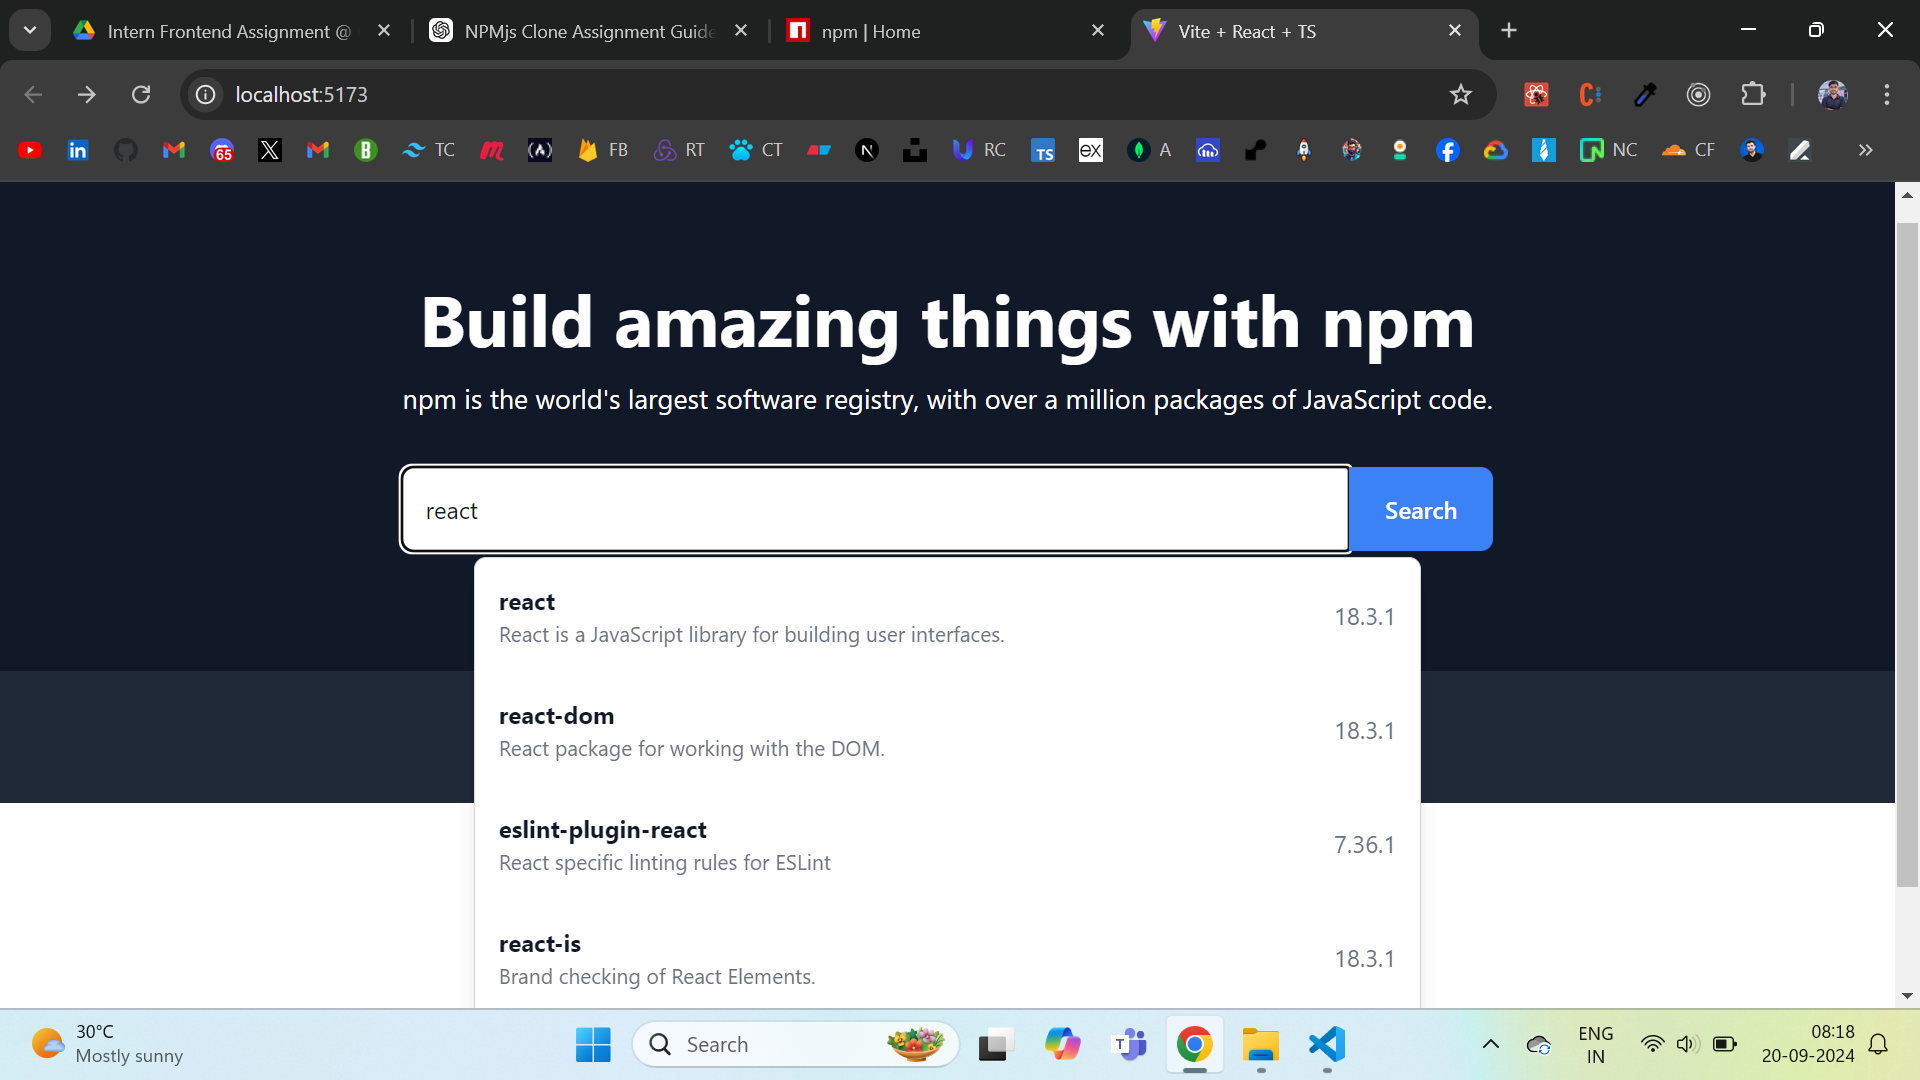Close the npm | Home tab
Screen dimensions: 1920x1080
[x=1098, y=31]
